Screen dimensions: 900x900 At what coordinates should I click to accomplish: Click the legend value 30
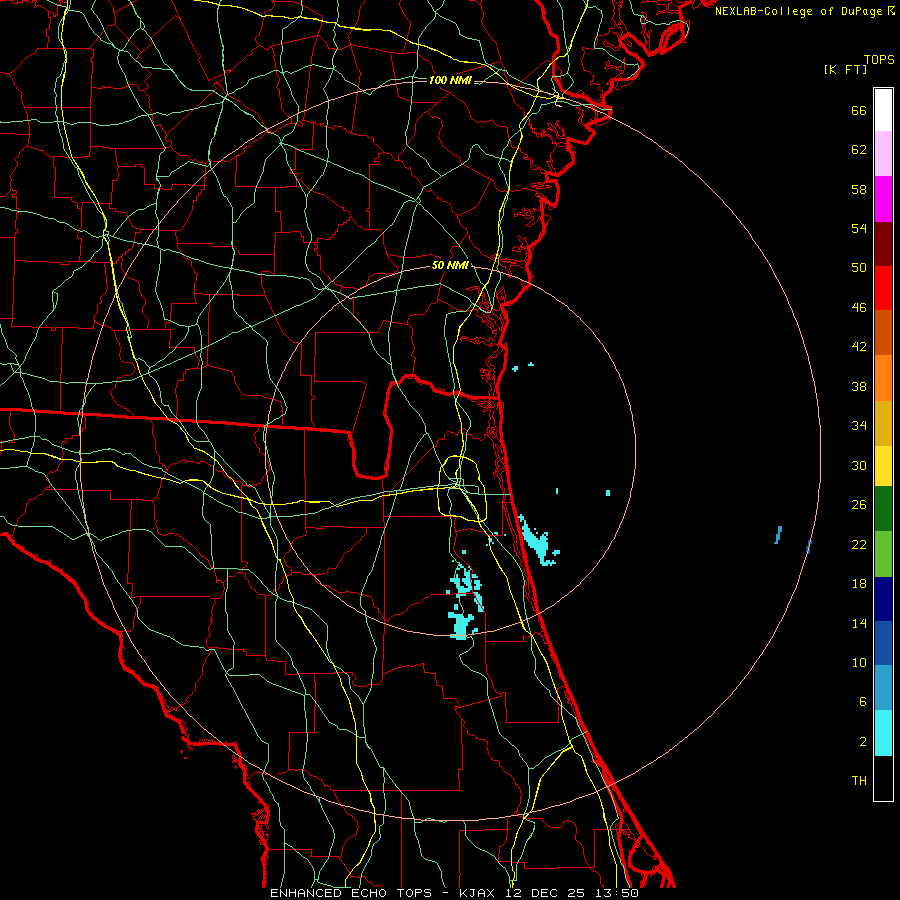(859, 465)
